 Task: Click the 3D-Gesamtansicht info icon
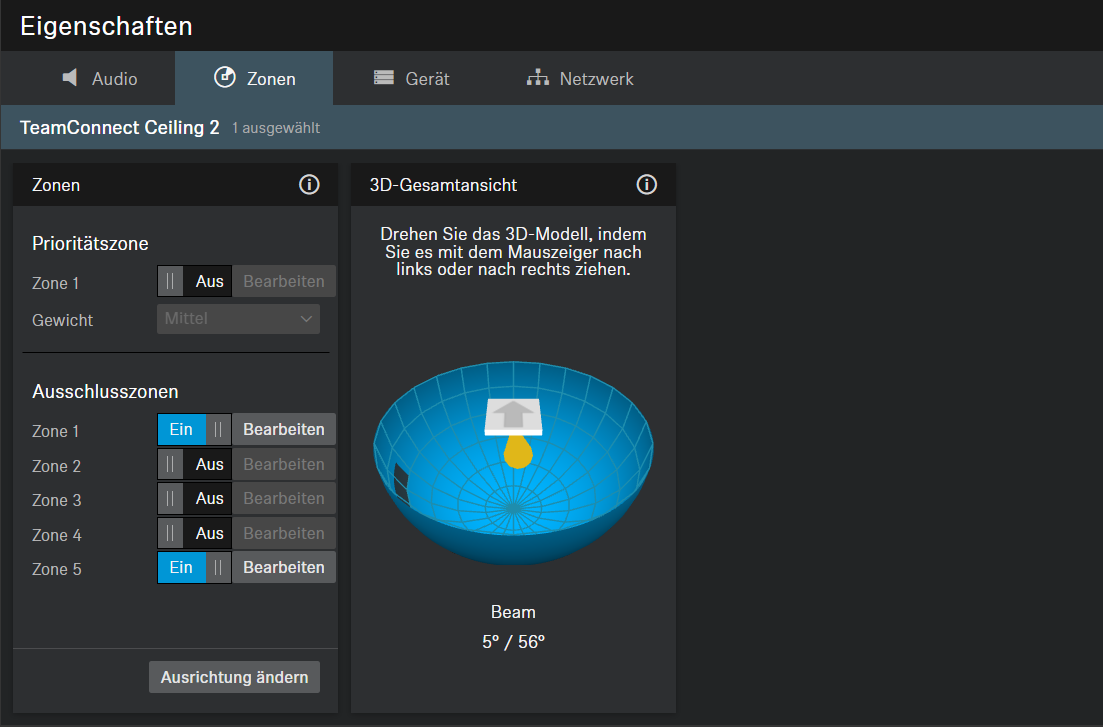click(x=647, y=185)
